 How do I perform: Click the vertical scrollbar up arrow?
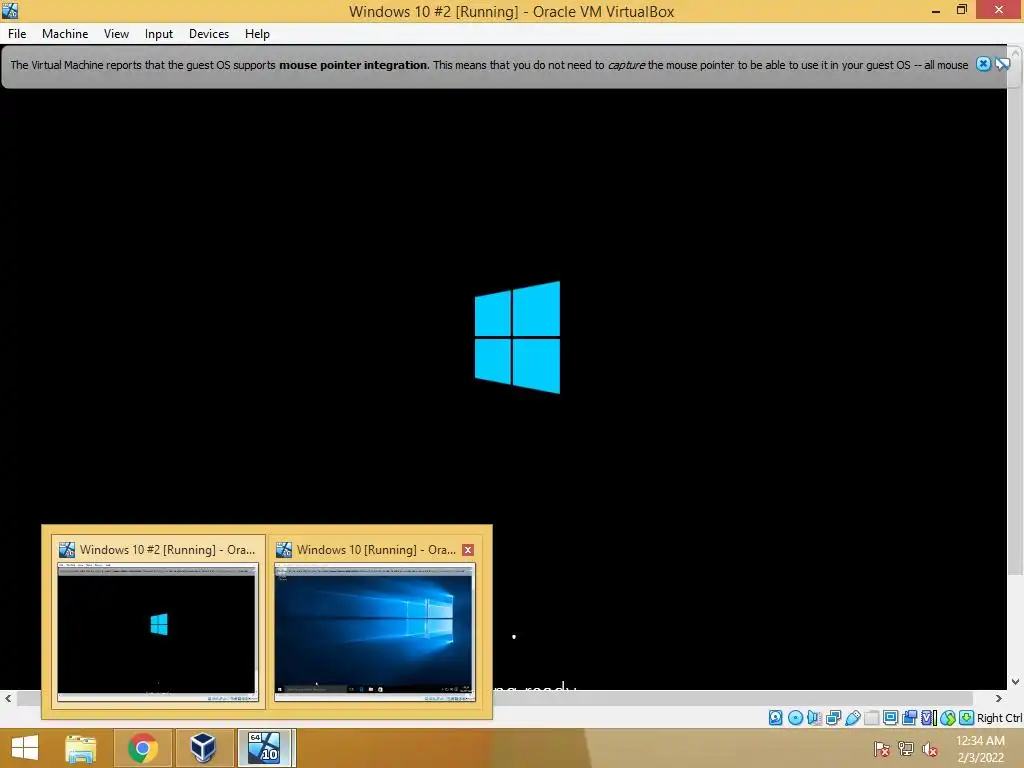point(1016,50)
